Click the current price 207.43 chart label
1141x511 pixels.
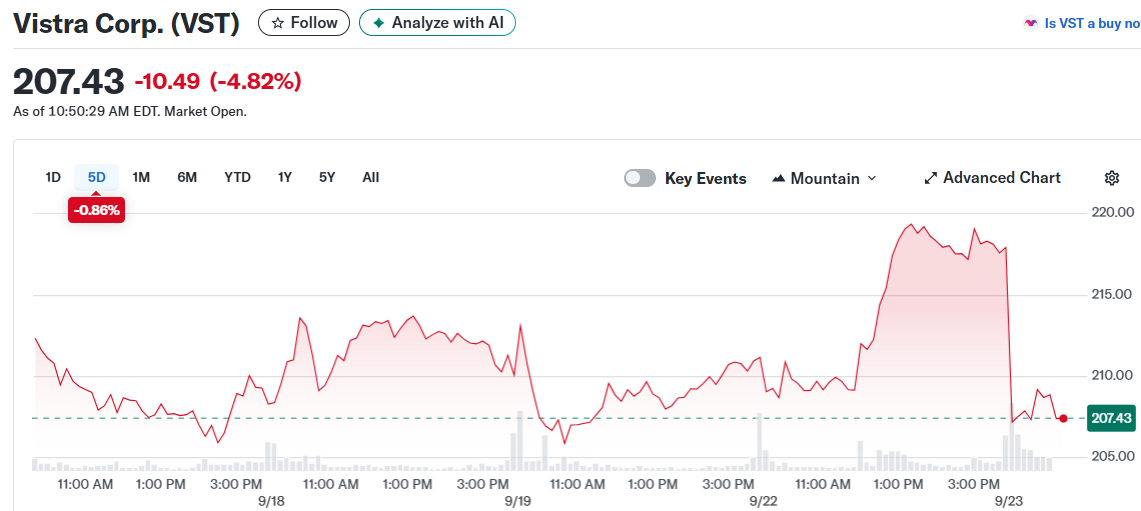point(1111,418)
